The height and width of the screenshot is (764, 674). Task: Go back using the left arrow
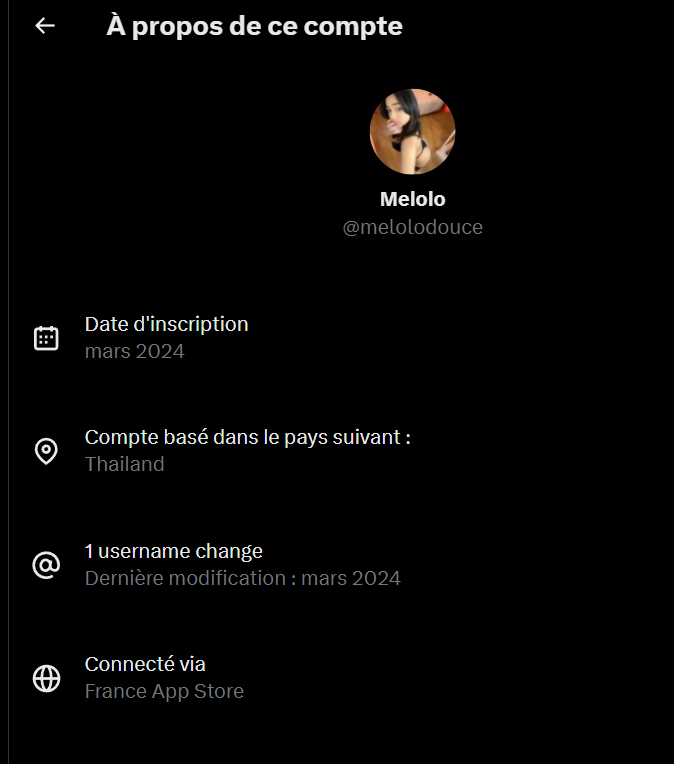point(45,26)
